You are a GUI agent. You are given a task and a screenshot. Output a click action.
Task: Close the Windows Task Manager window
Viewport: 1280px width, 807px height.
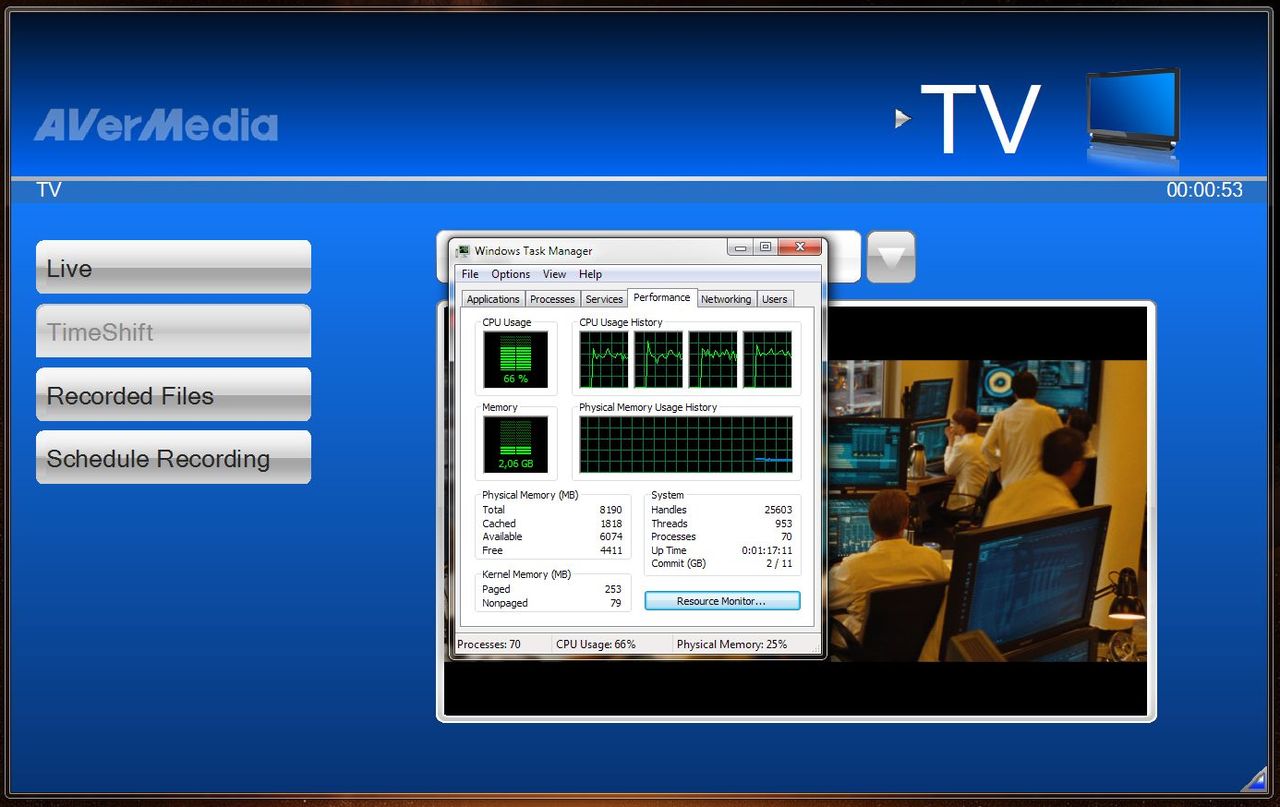[800, 248]
